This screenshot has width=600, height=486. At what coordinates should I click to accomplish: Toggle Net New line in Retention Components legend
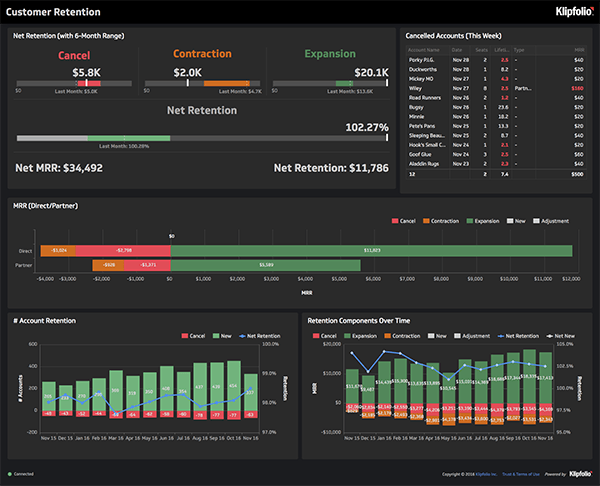[561, 336]
